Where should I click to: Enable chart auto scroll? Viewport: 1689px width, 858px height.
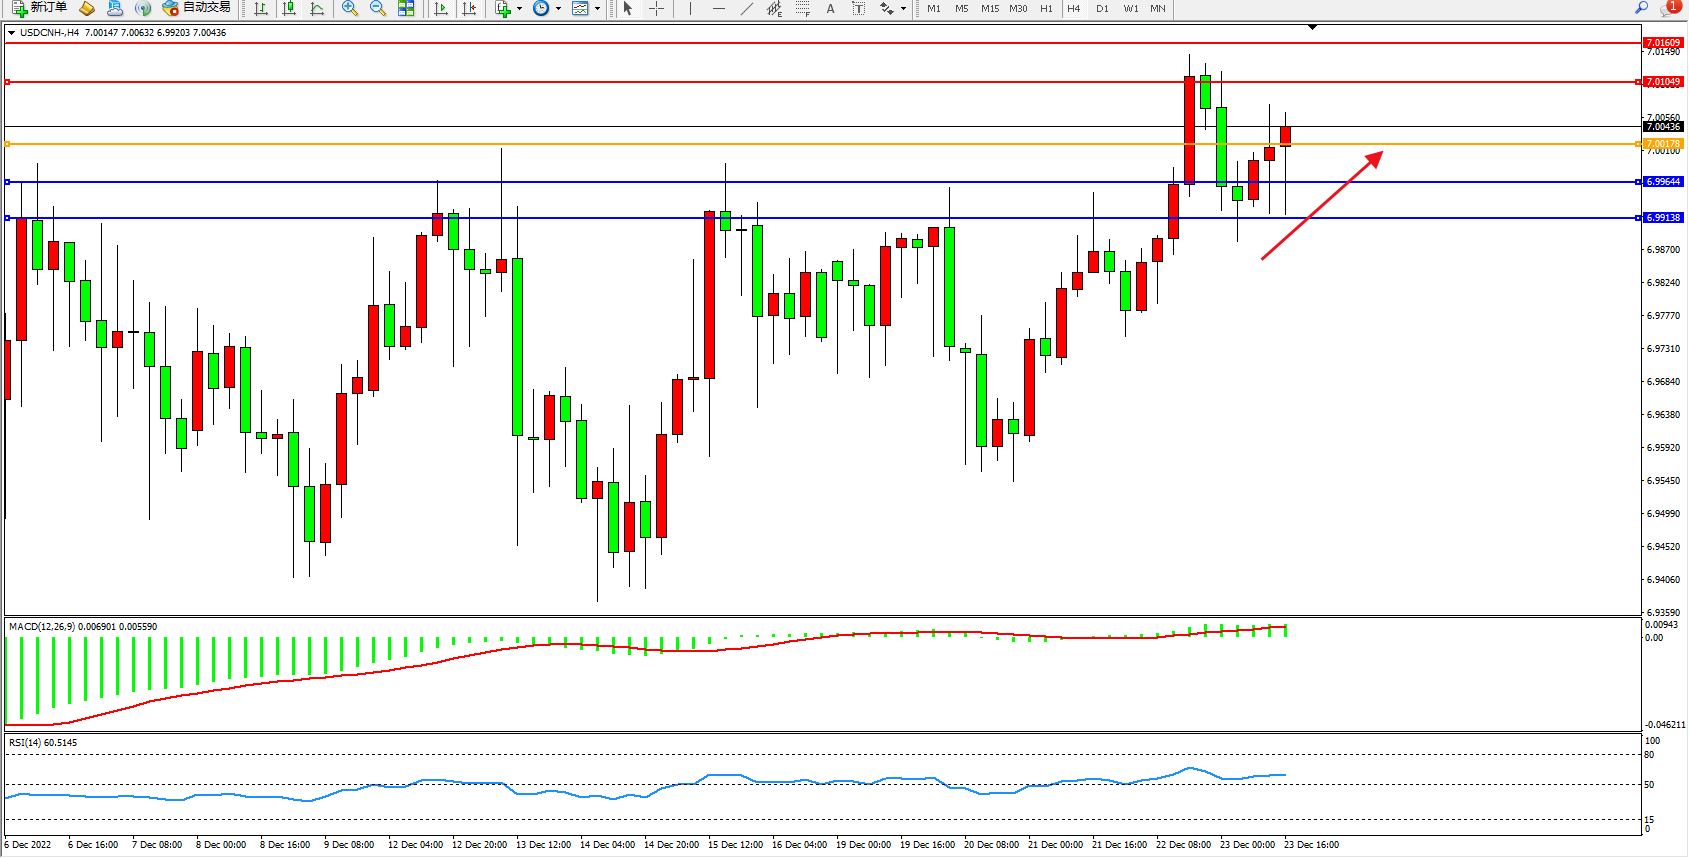441,8
